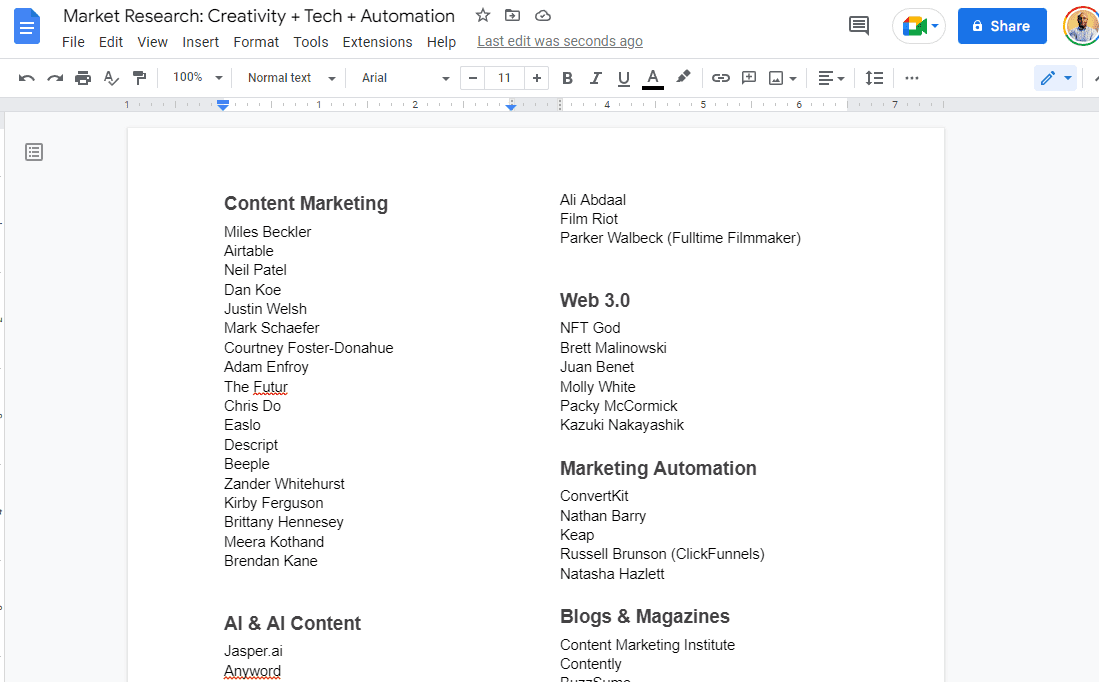Increase font size
Image resolution: width=1099 pixels, height=682 pixels.
click(x=537, y=78)
